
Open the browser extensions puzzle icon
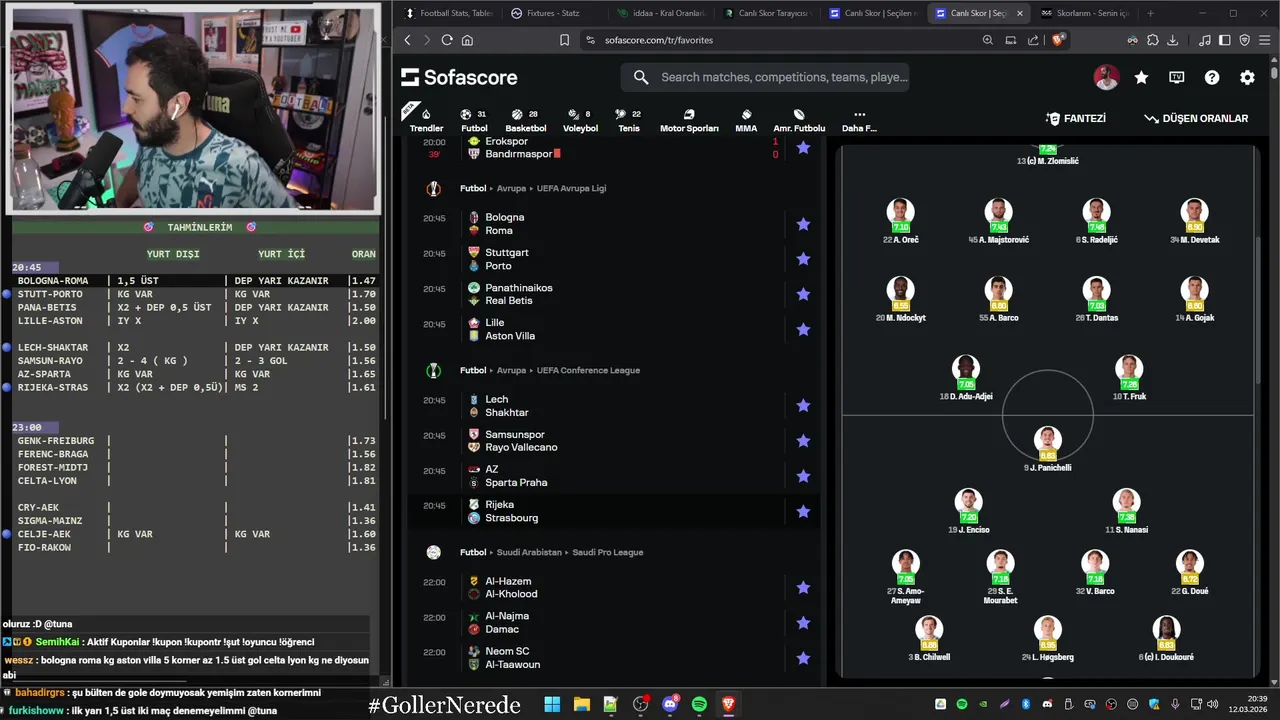[x=1153, y=40]
